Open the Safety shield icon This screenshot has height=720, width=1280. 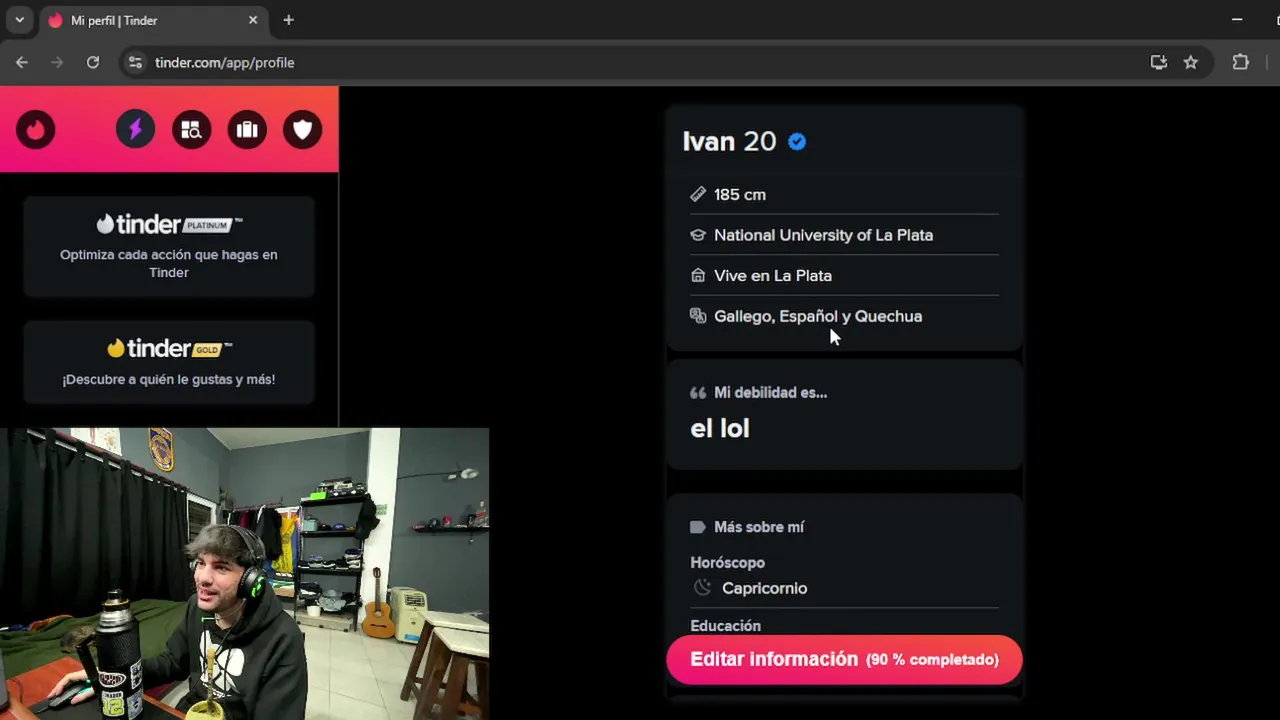pos(303,130)
